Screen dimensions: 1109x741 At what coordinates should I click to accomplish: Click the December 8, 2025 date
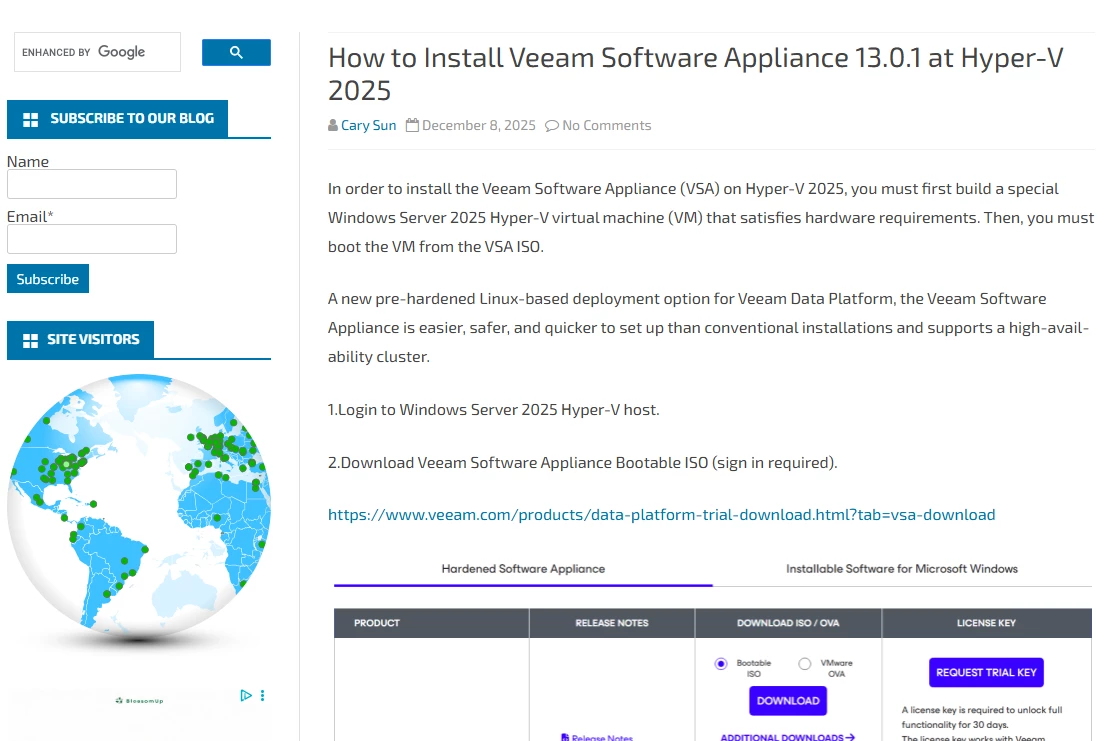(479, 125)
